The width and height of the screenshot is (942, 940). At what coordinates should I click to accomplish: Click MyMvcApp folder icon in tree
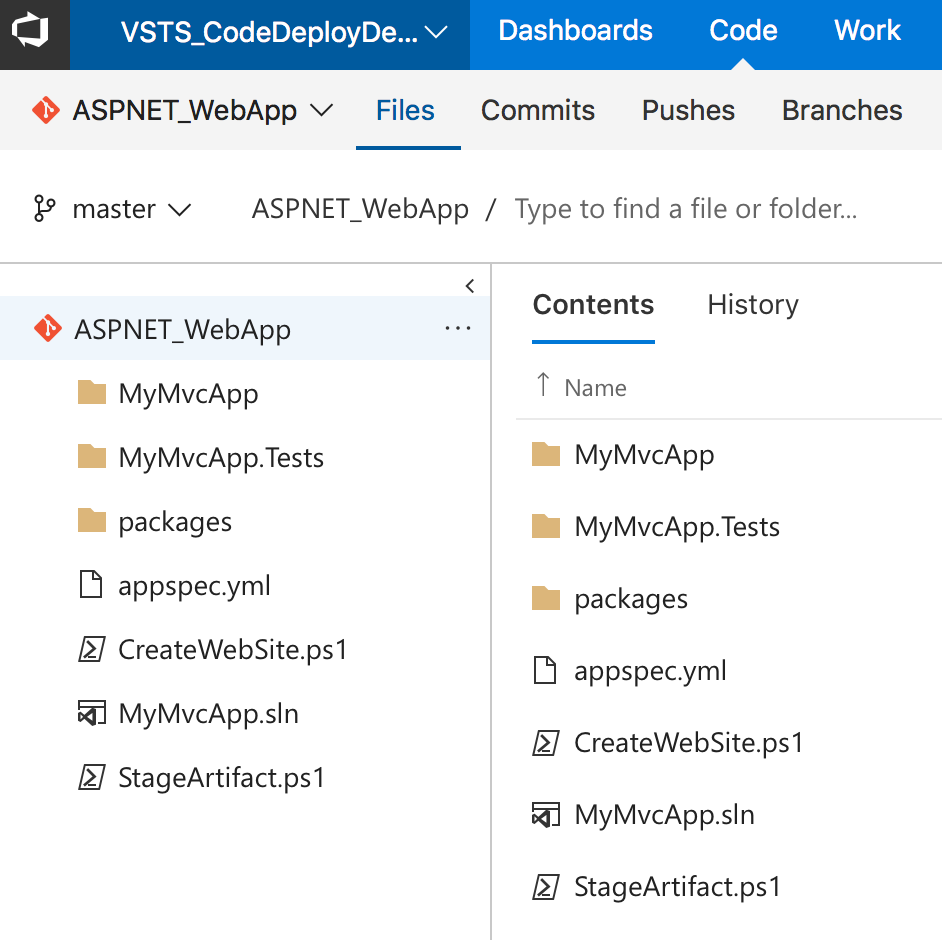click(x=92, y=392)
